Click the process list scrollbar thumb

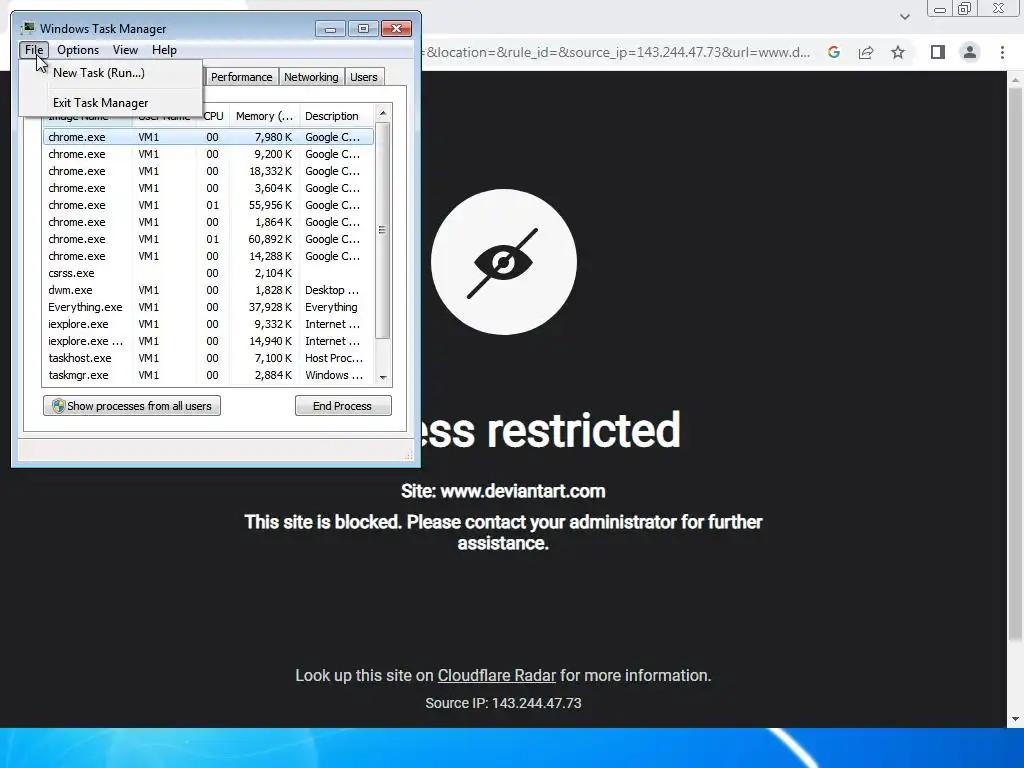coord(383,230)
